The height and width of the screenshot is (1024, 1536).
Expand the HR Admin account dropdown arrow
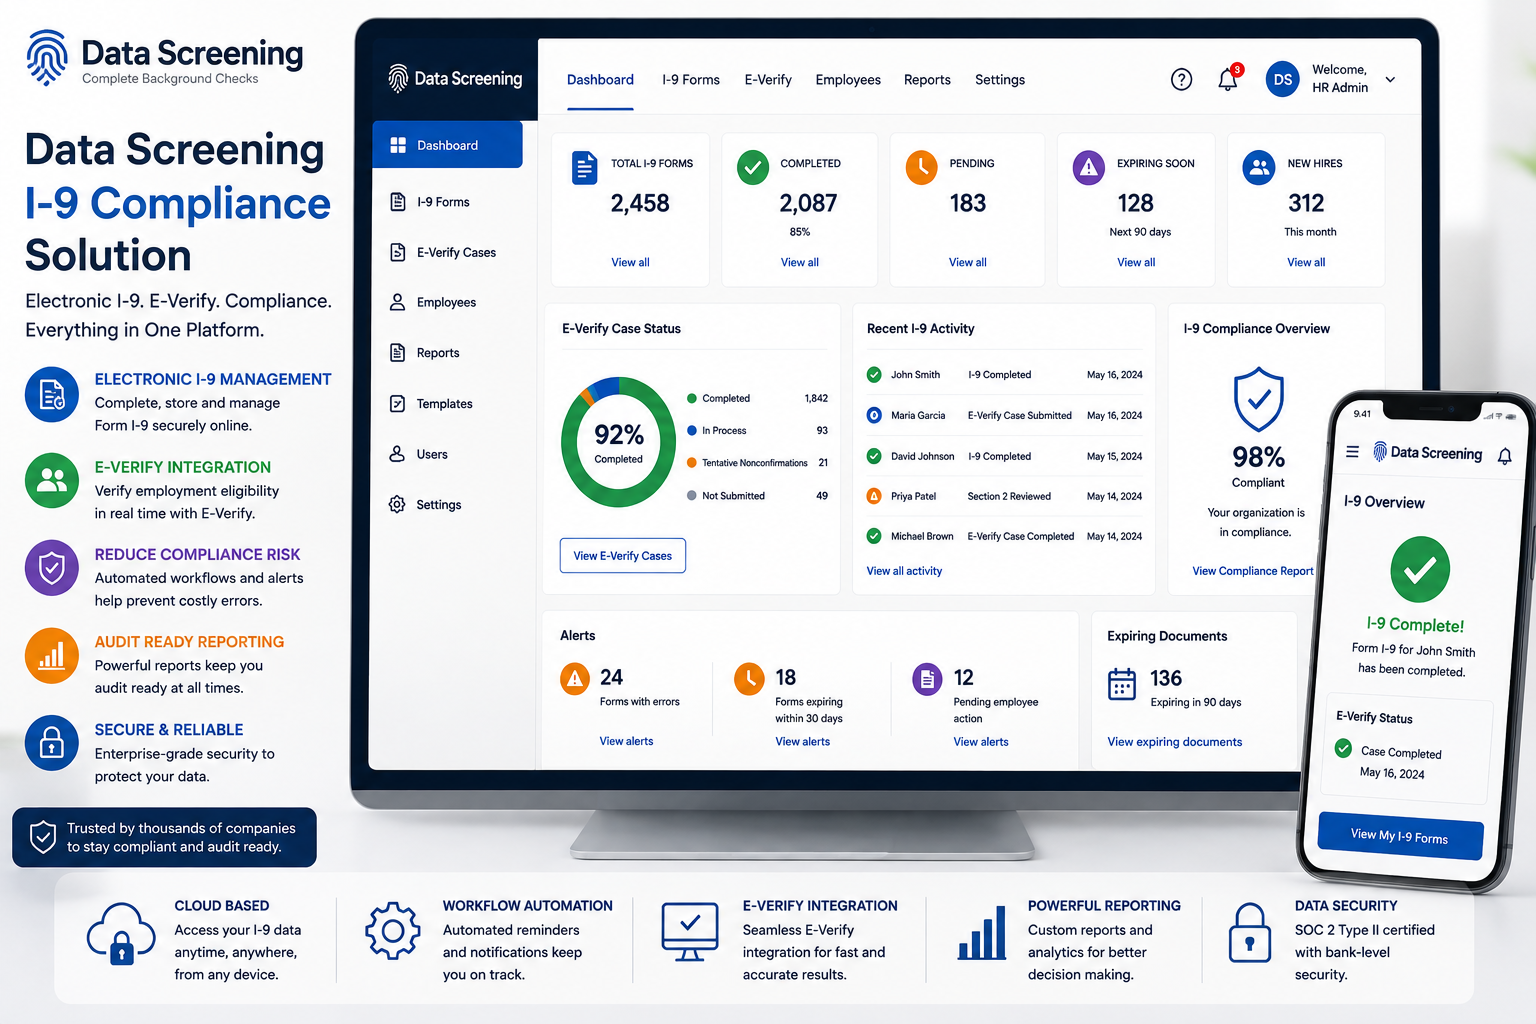(x=1390, y=79)
